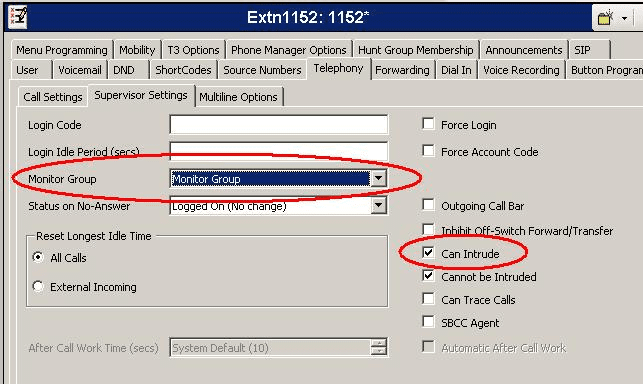Enable the Force Login checkbox
The height and width of the screenshot is (384, 643).
[428, 124]
